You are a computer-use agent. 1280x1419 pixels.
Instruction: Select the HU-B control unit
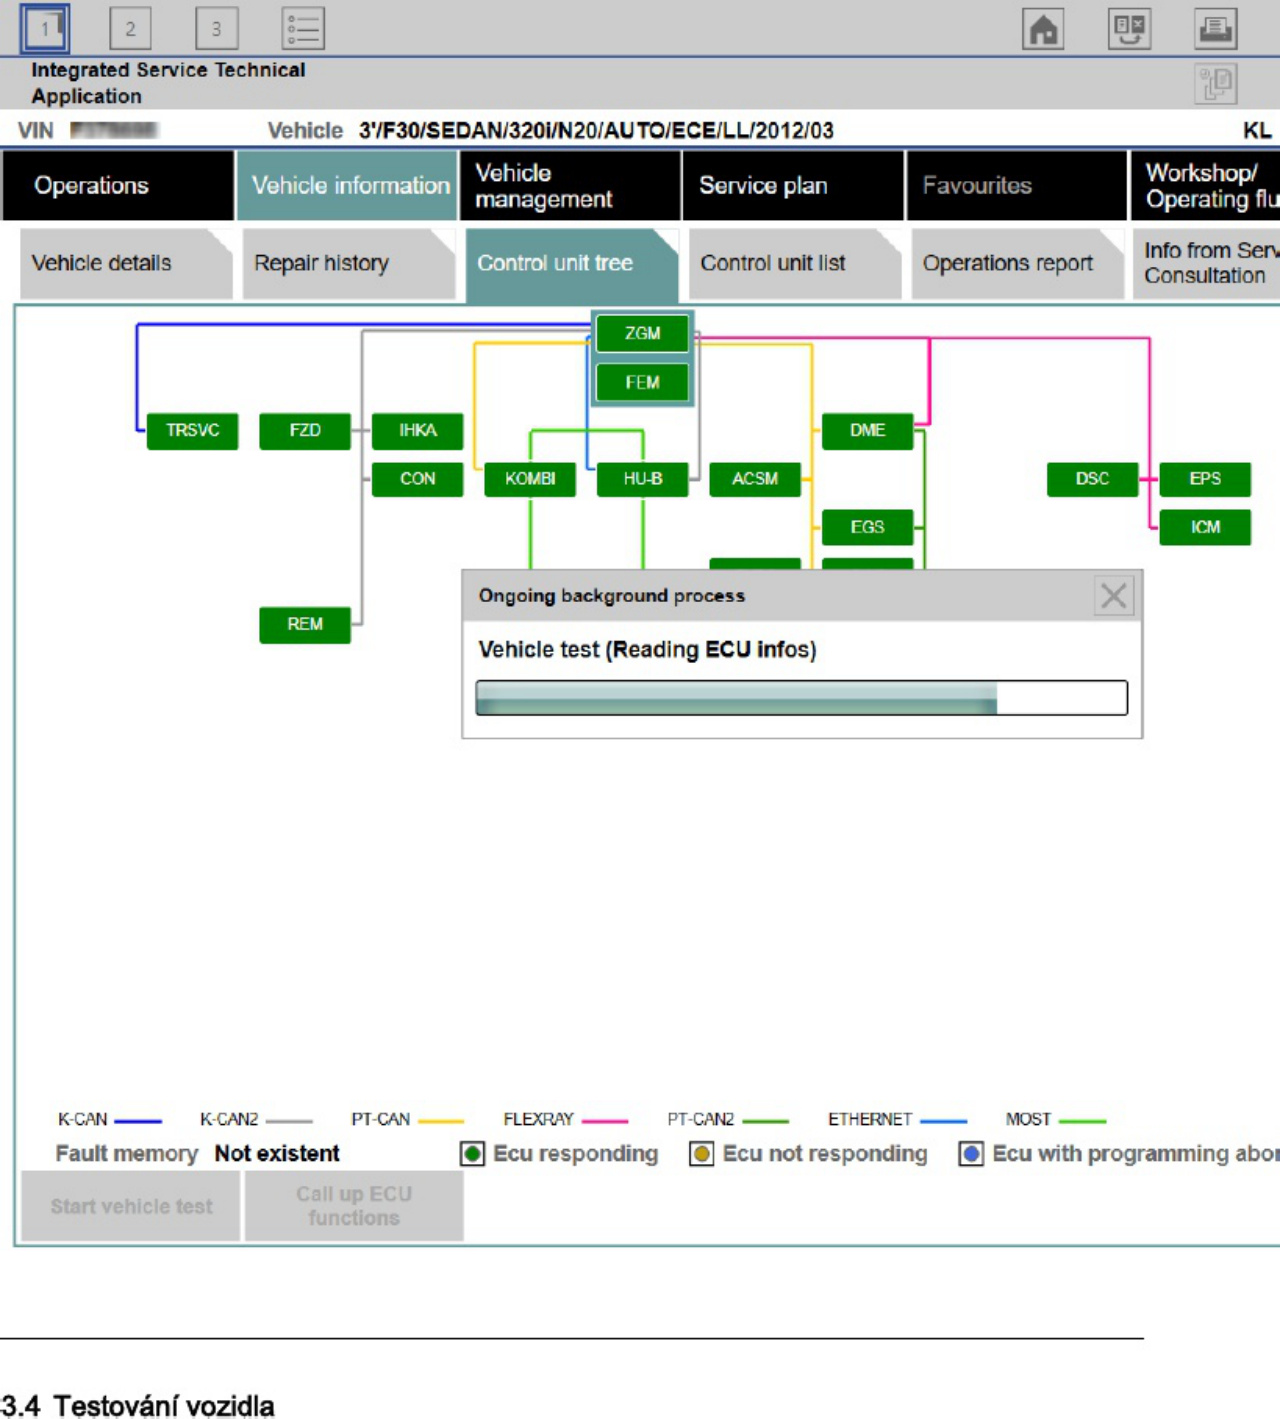tap(642, 479)
